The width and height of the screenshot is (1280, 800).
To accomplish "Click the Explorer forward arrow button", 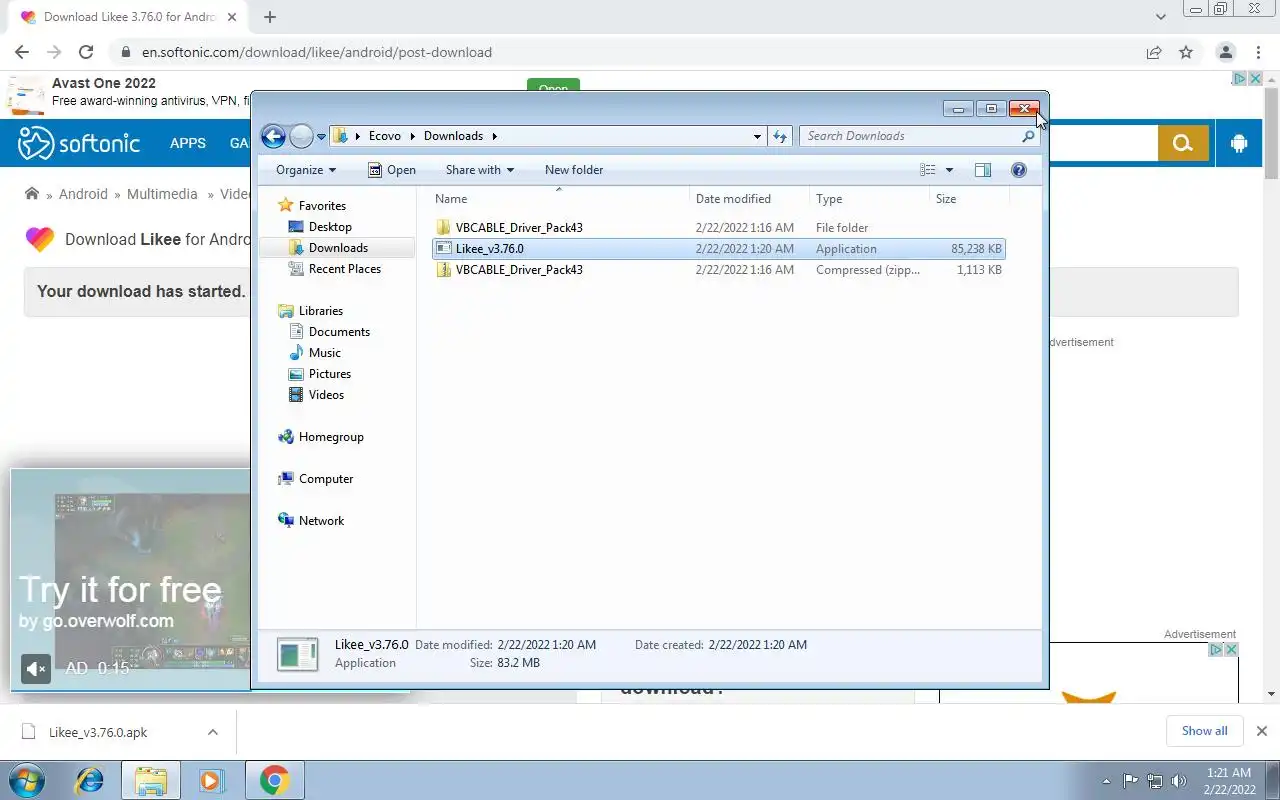I will click(x=301, y=136).
